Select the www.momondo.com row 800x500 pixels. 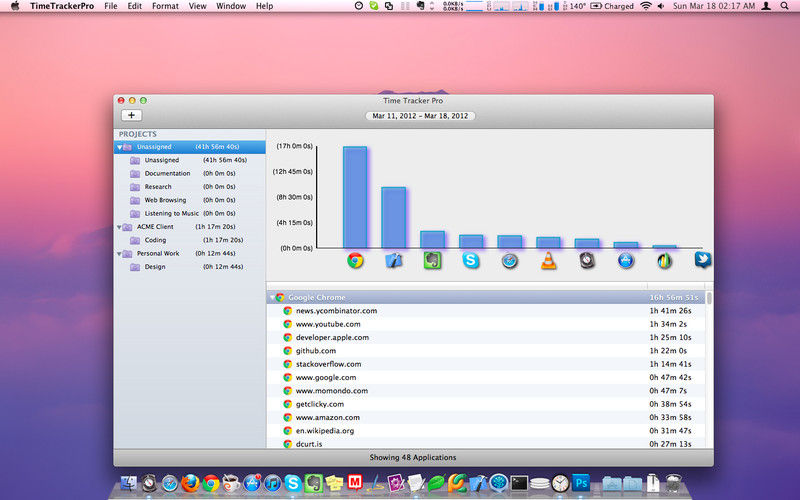point(486,390)
